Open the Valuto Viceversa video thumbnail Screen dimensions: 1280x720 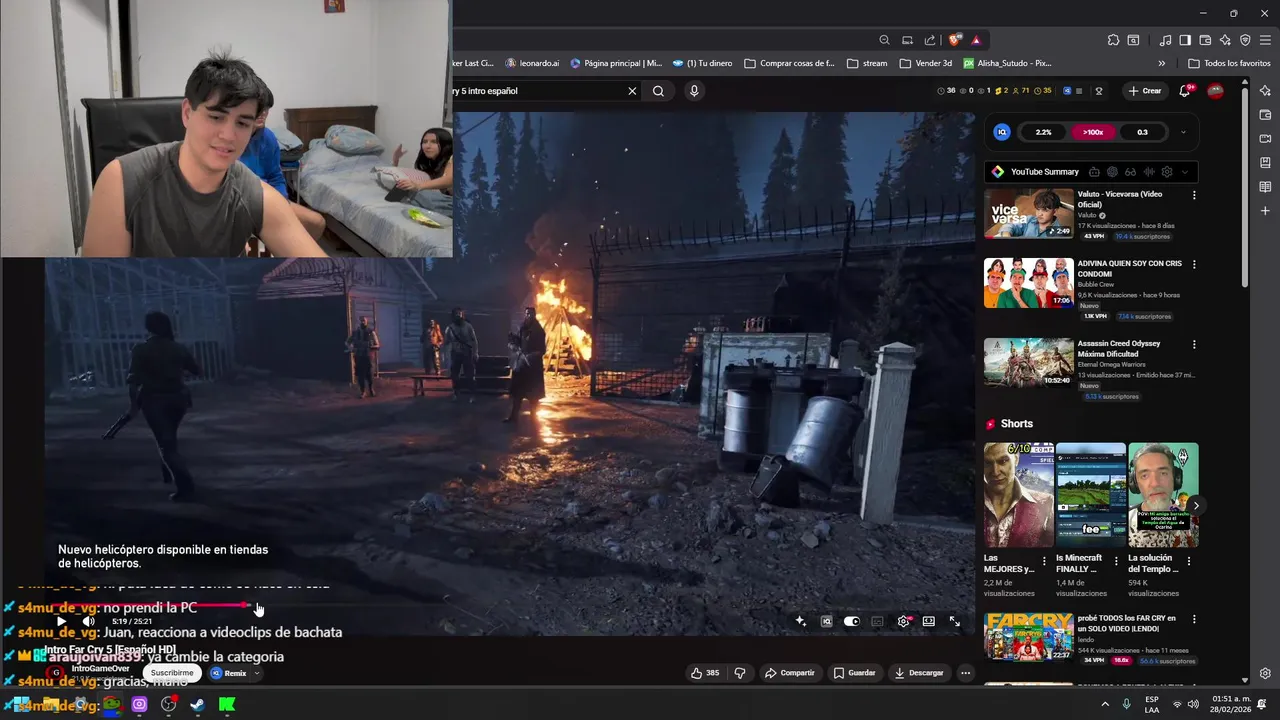coord(1029,214)
